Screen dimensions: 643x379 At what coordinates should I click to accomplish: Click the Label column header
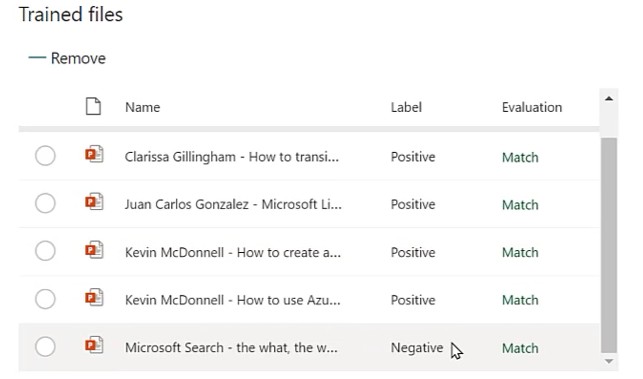(x=406, y=107)
